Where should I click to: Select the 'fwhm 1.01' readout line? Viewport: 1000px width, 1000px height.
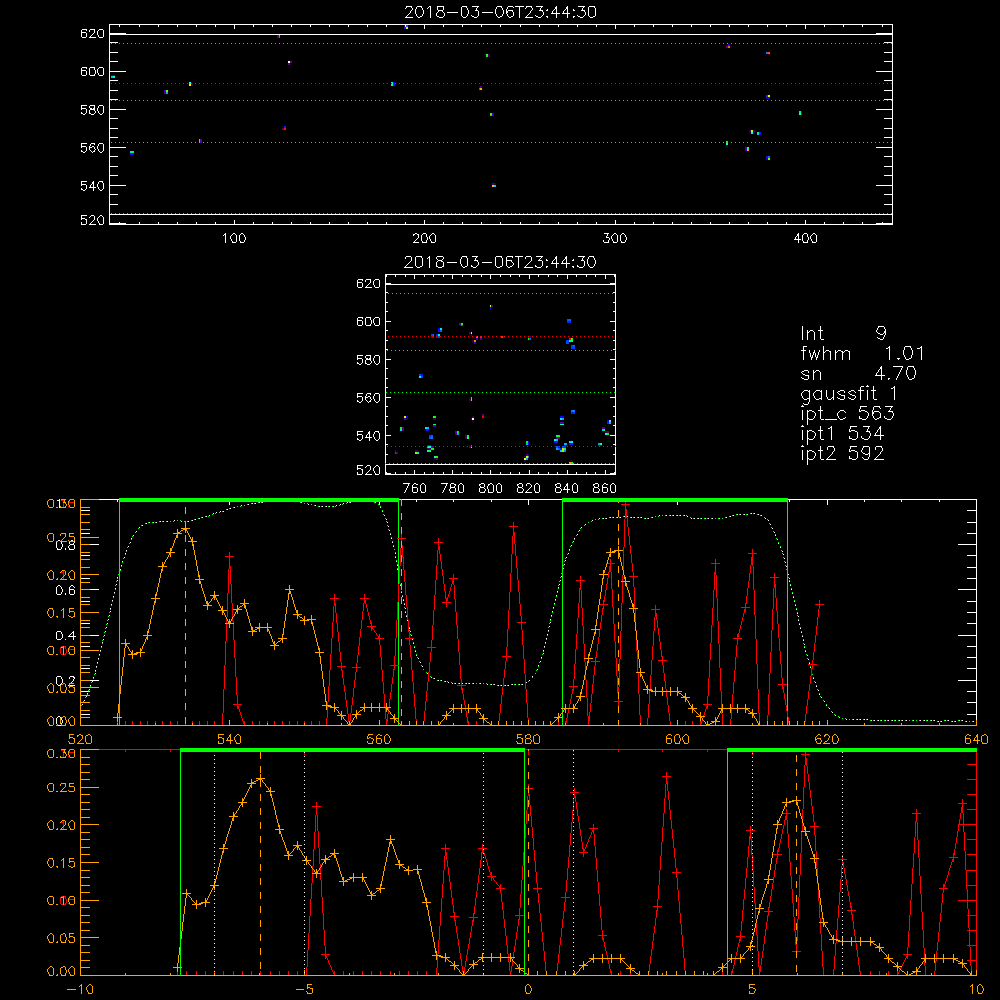coord(862,353)
